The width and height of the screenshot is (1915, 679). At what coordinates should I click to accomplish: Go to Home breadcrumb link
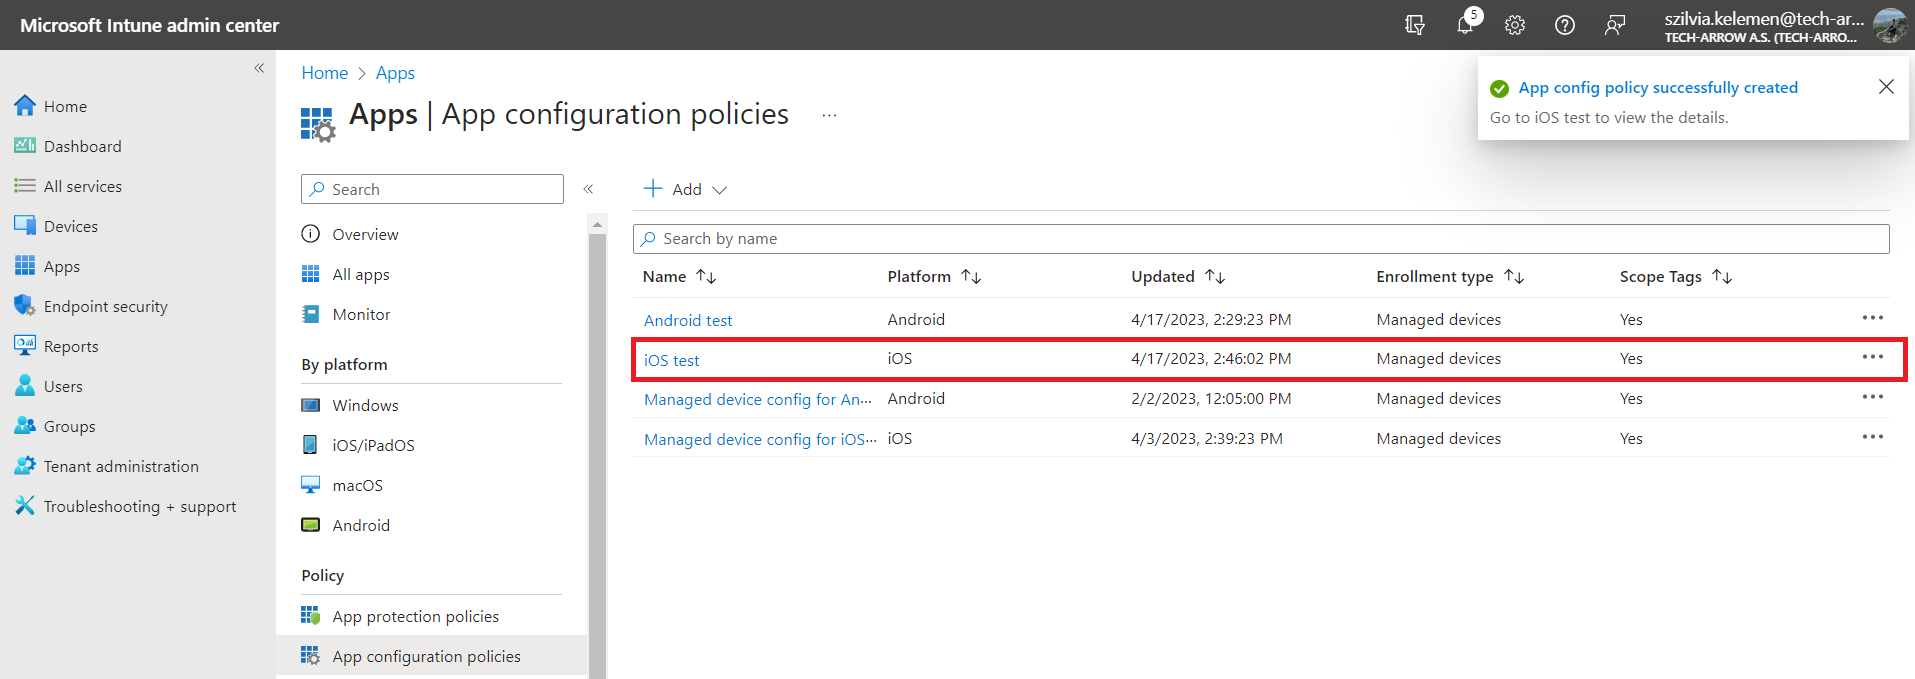(x=324, y=73)
